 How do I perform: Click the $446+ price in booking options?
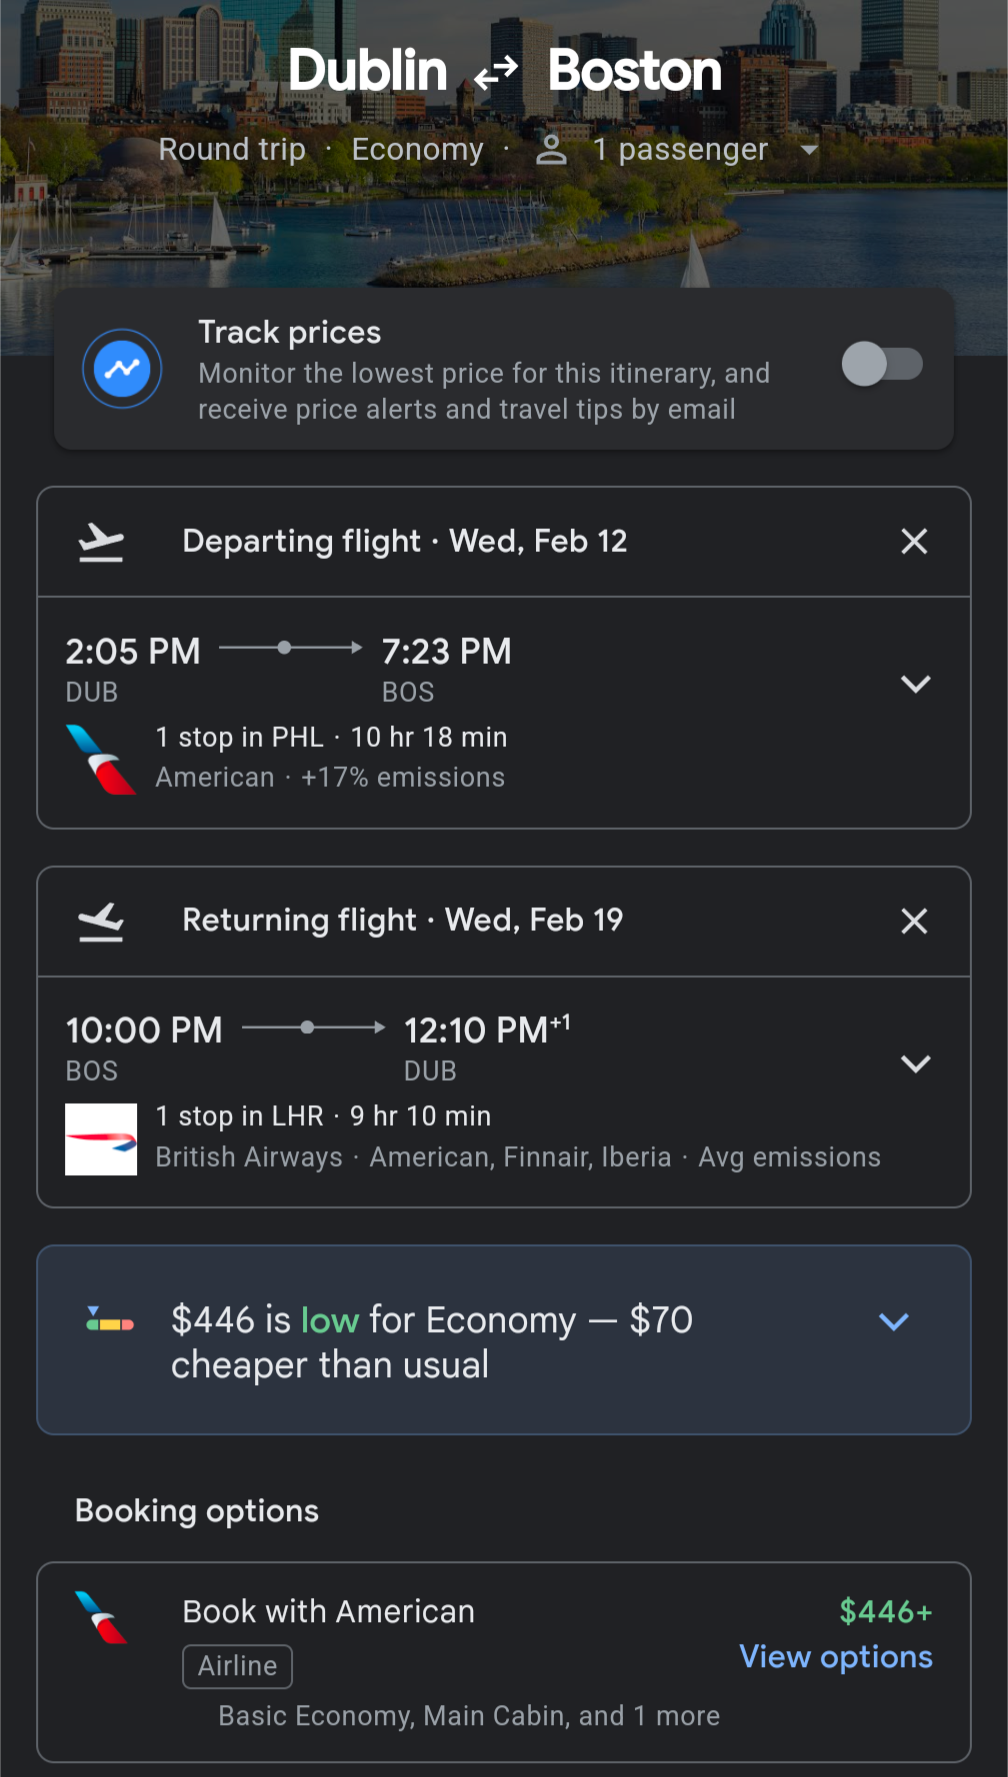point(886,1611)
